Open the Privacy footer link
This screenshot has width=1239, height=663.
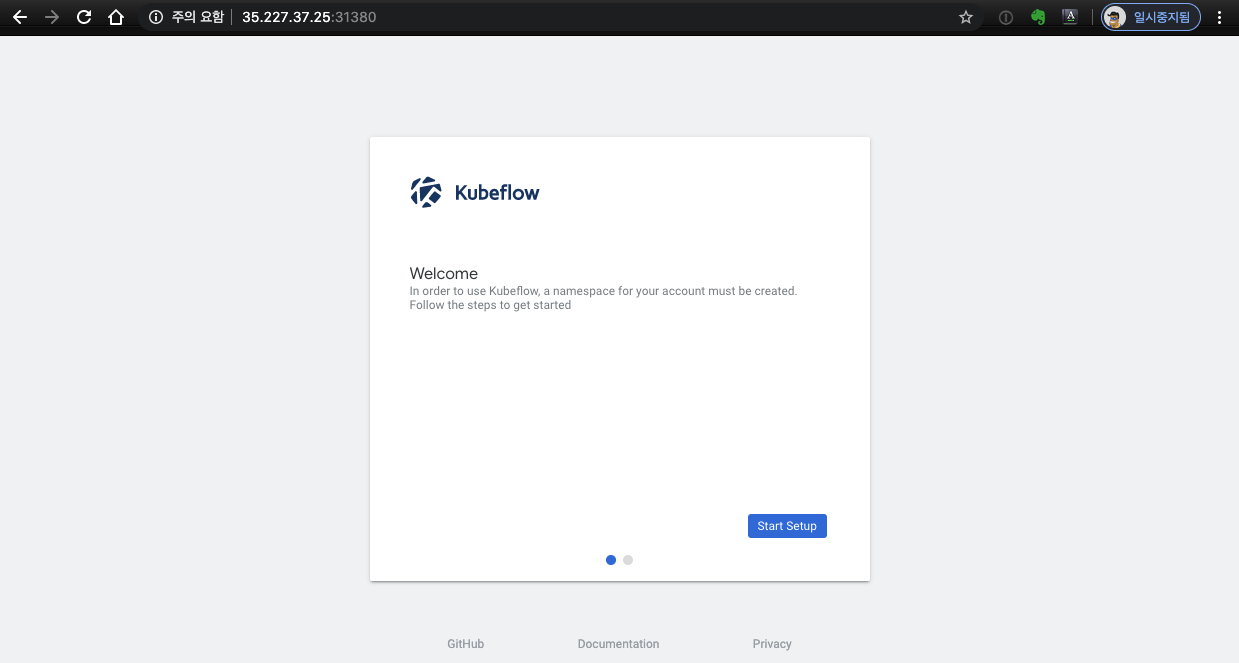pos(772,644)
